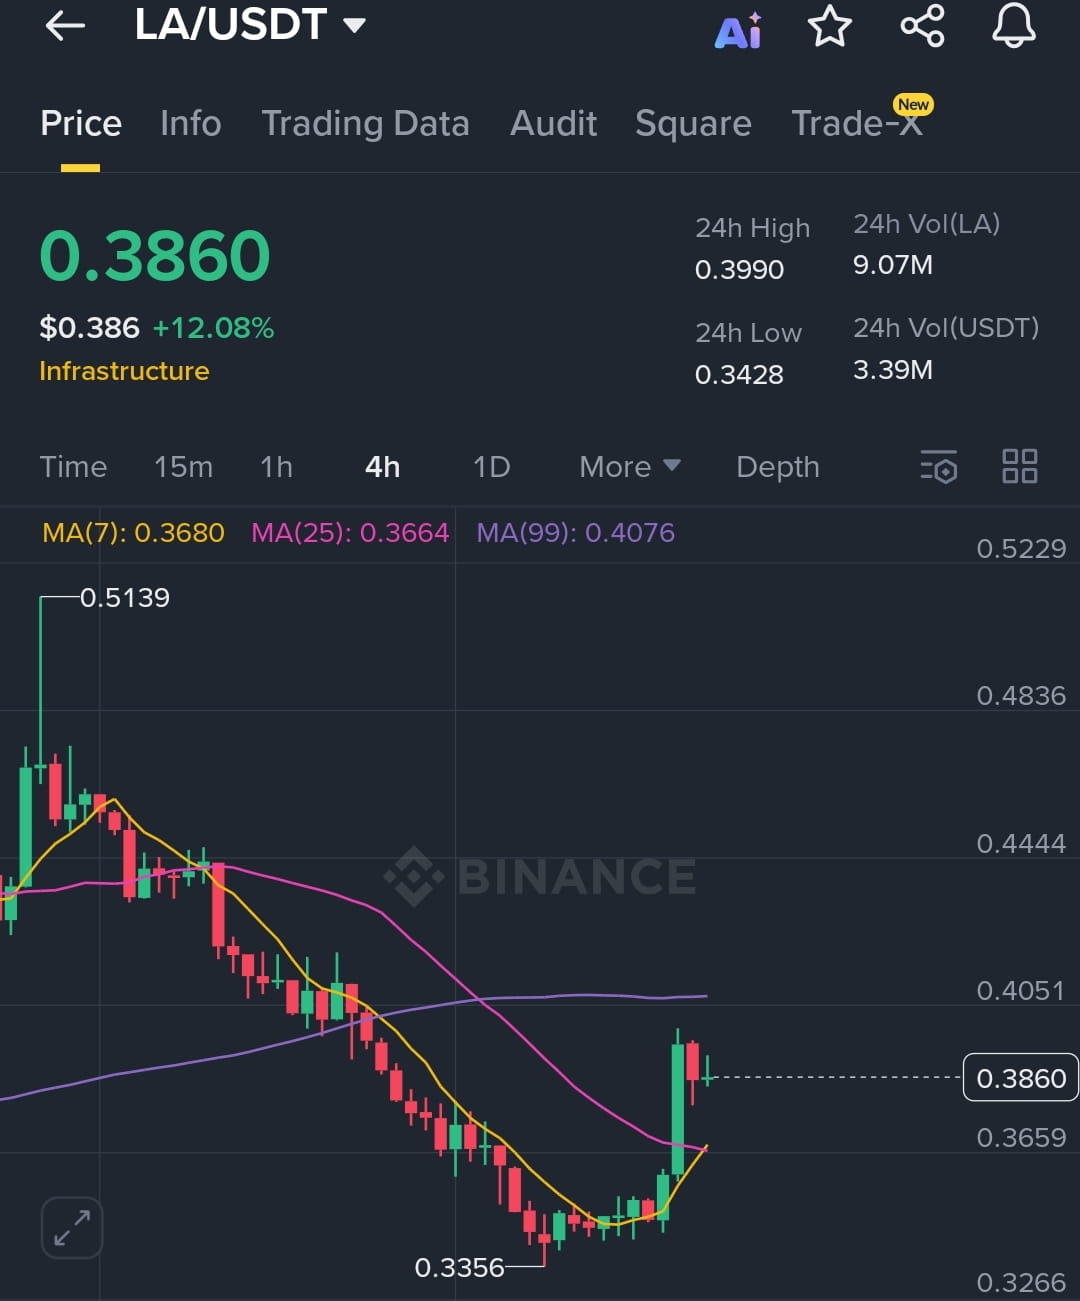
Task: Tap the Infrastructure category link
Action: 124,371
